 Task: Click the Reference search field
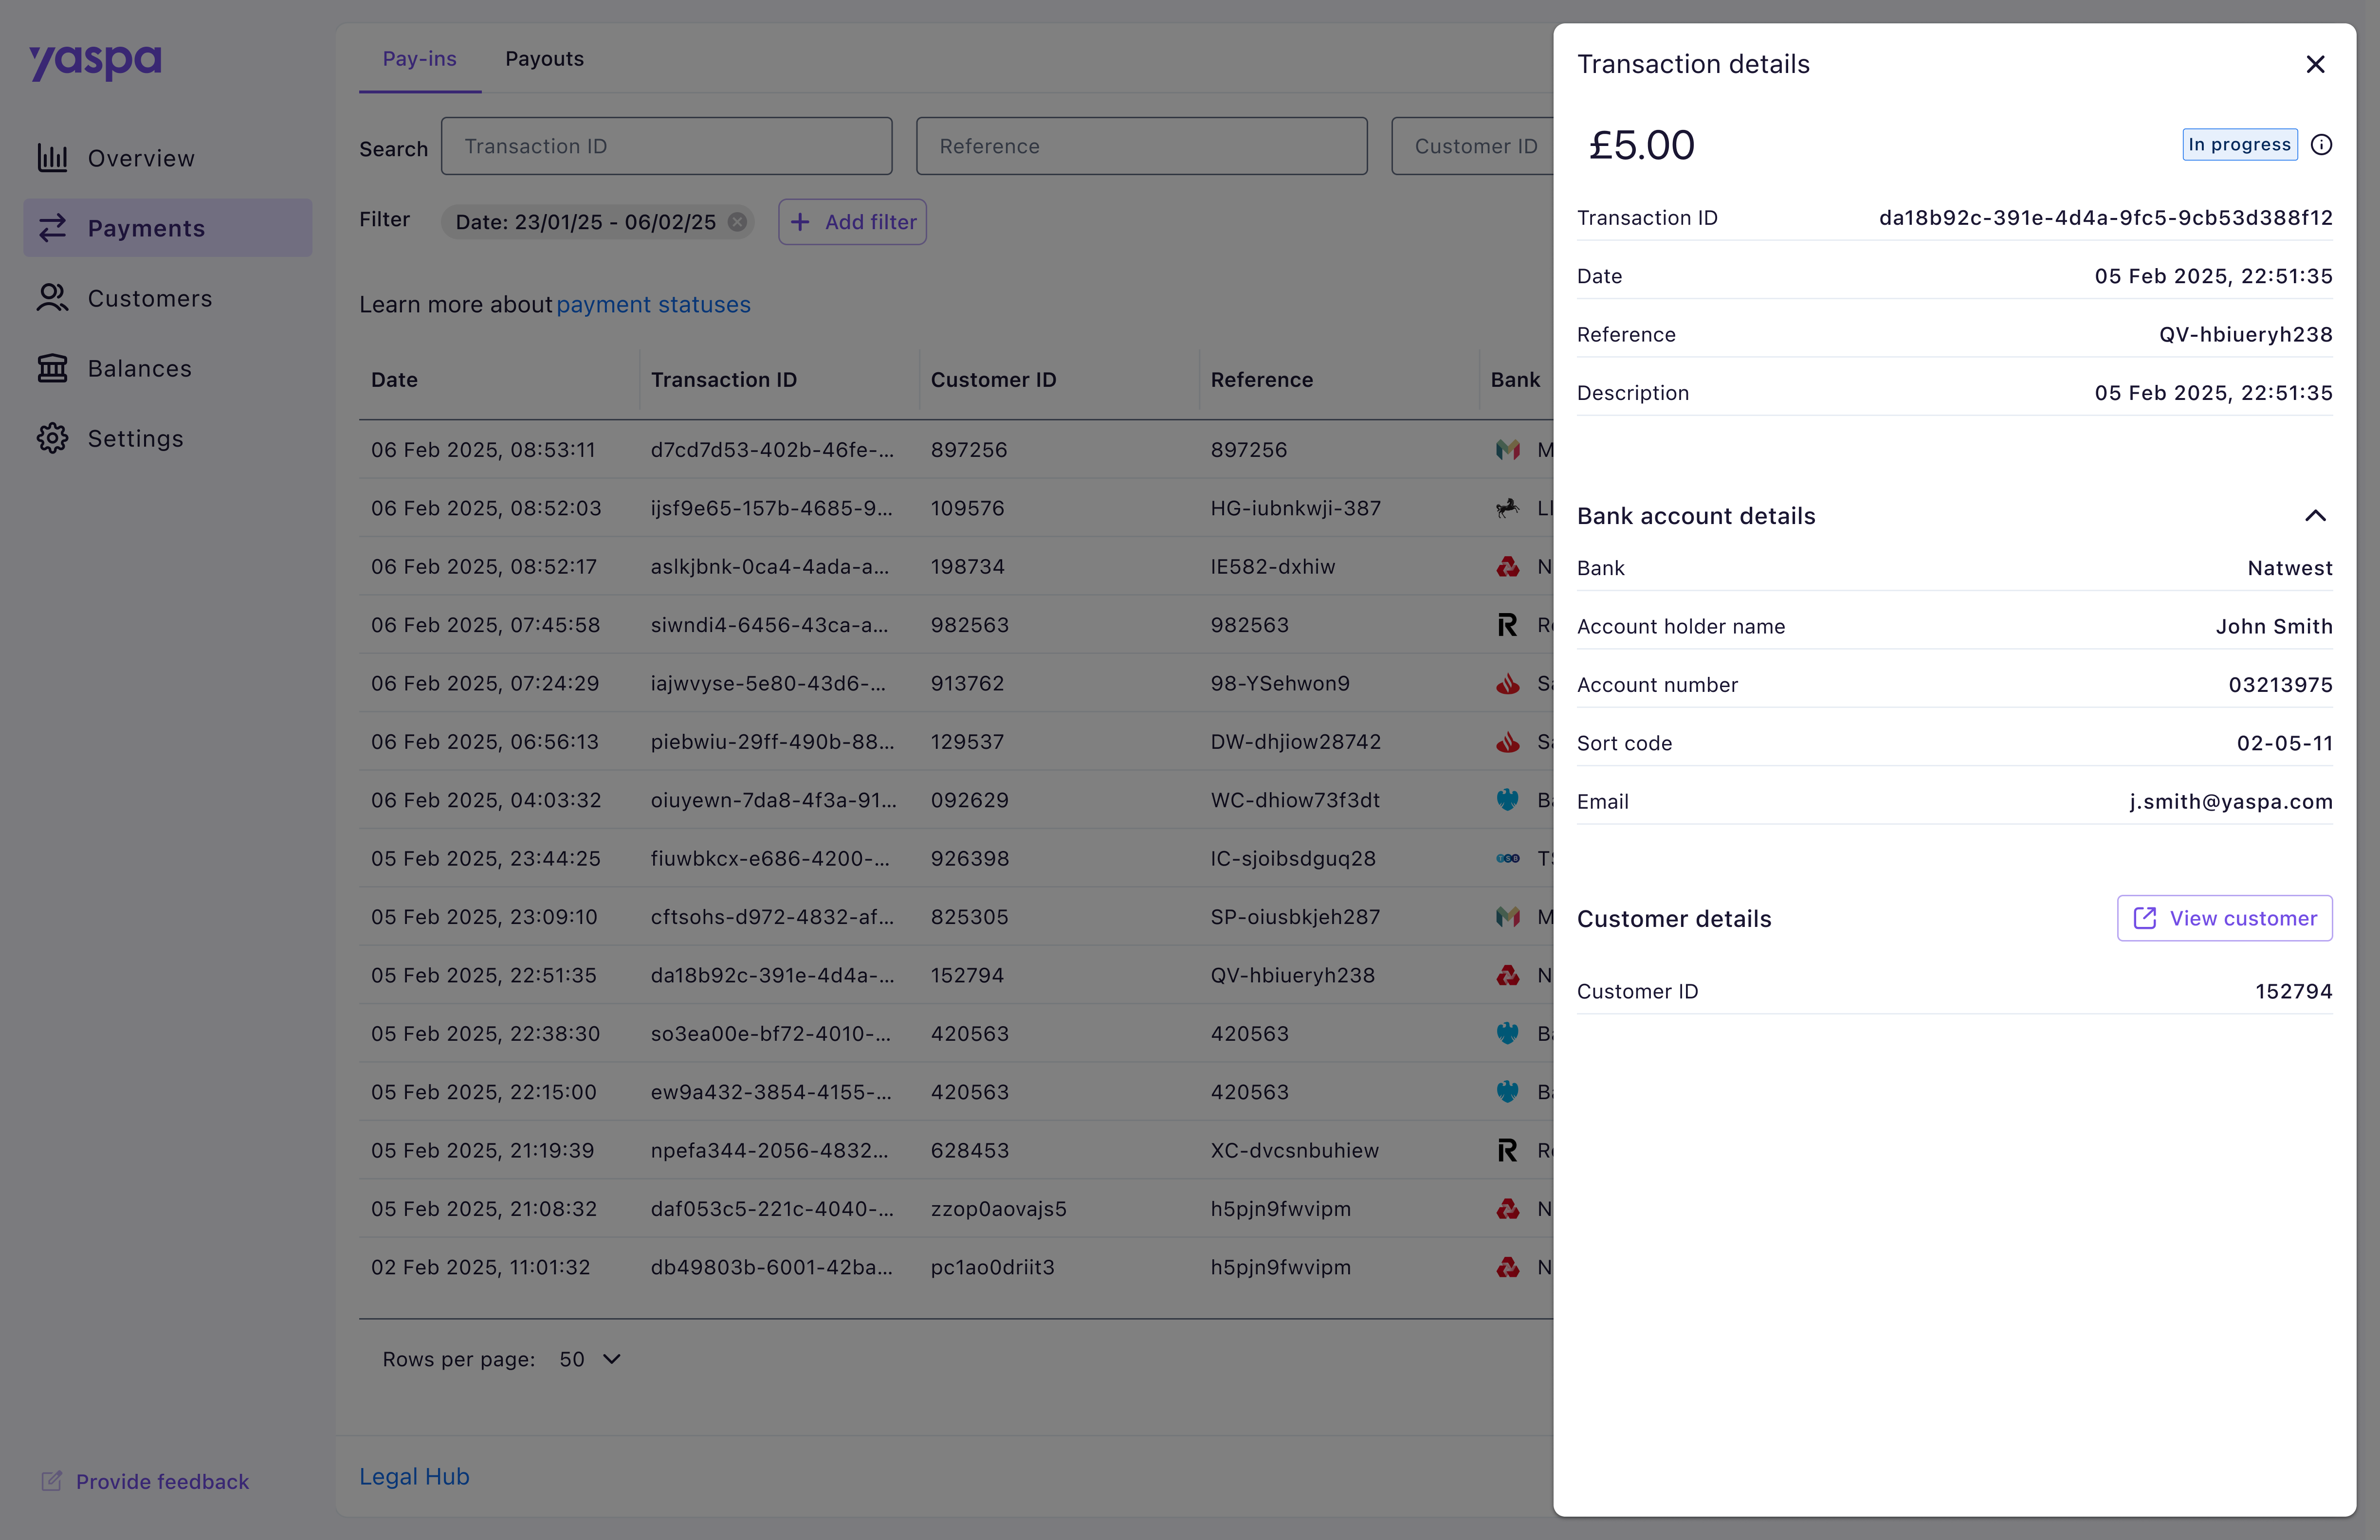1141,146
